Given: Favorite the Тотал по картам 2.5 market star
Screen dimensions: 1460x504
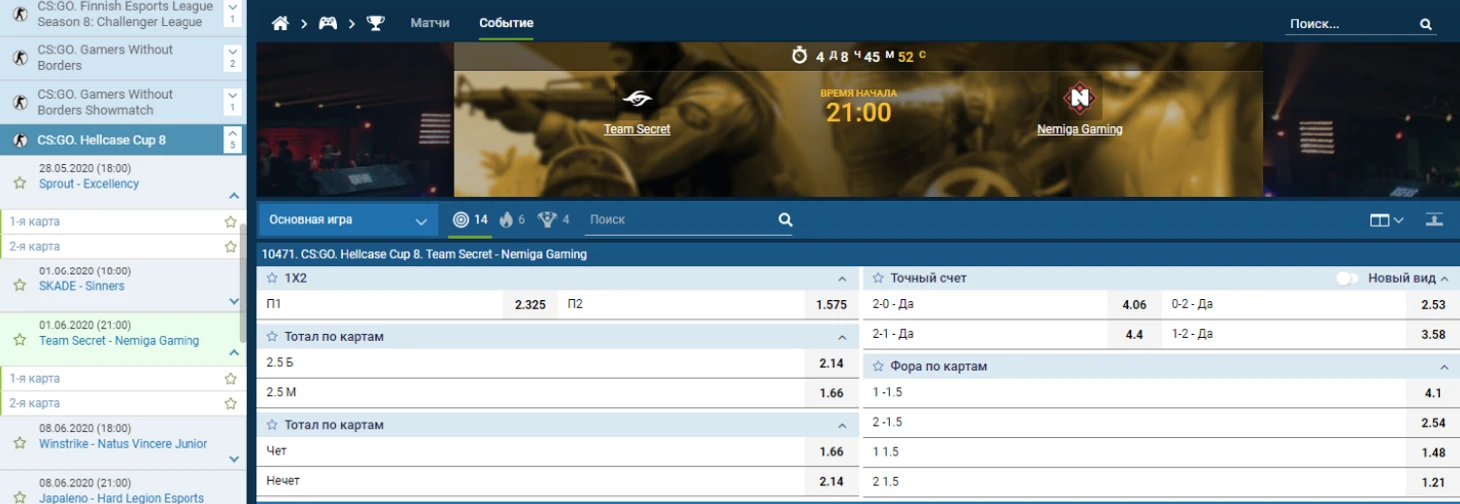Looking at the screenshot, I should point(272,337).
